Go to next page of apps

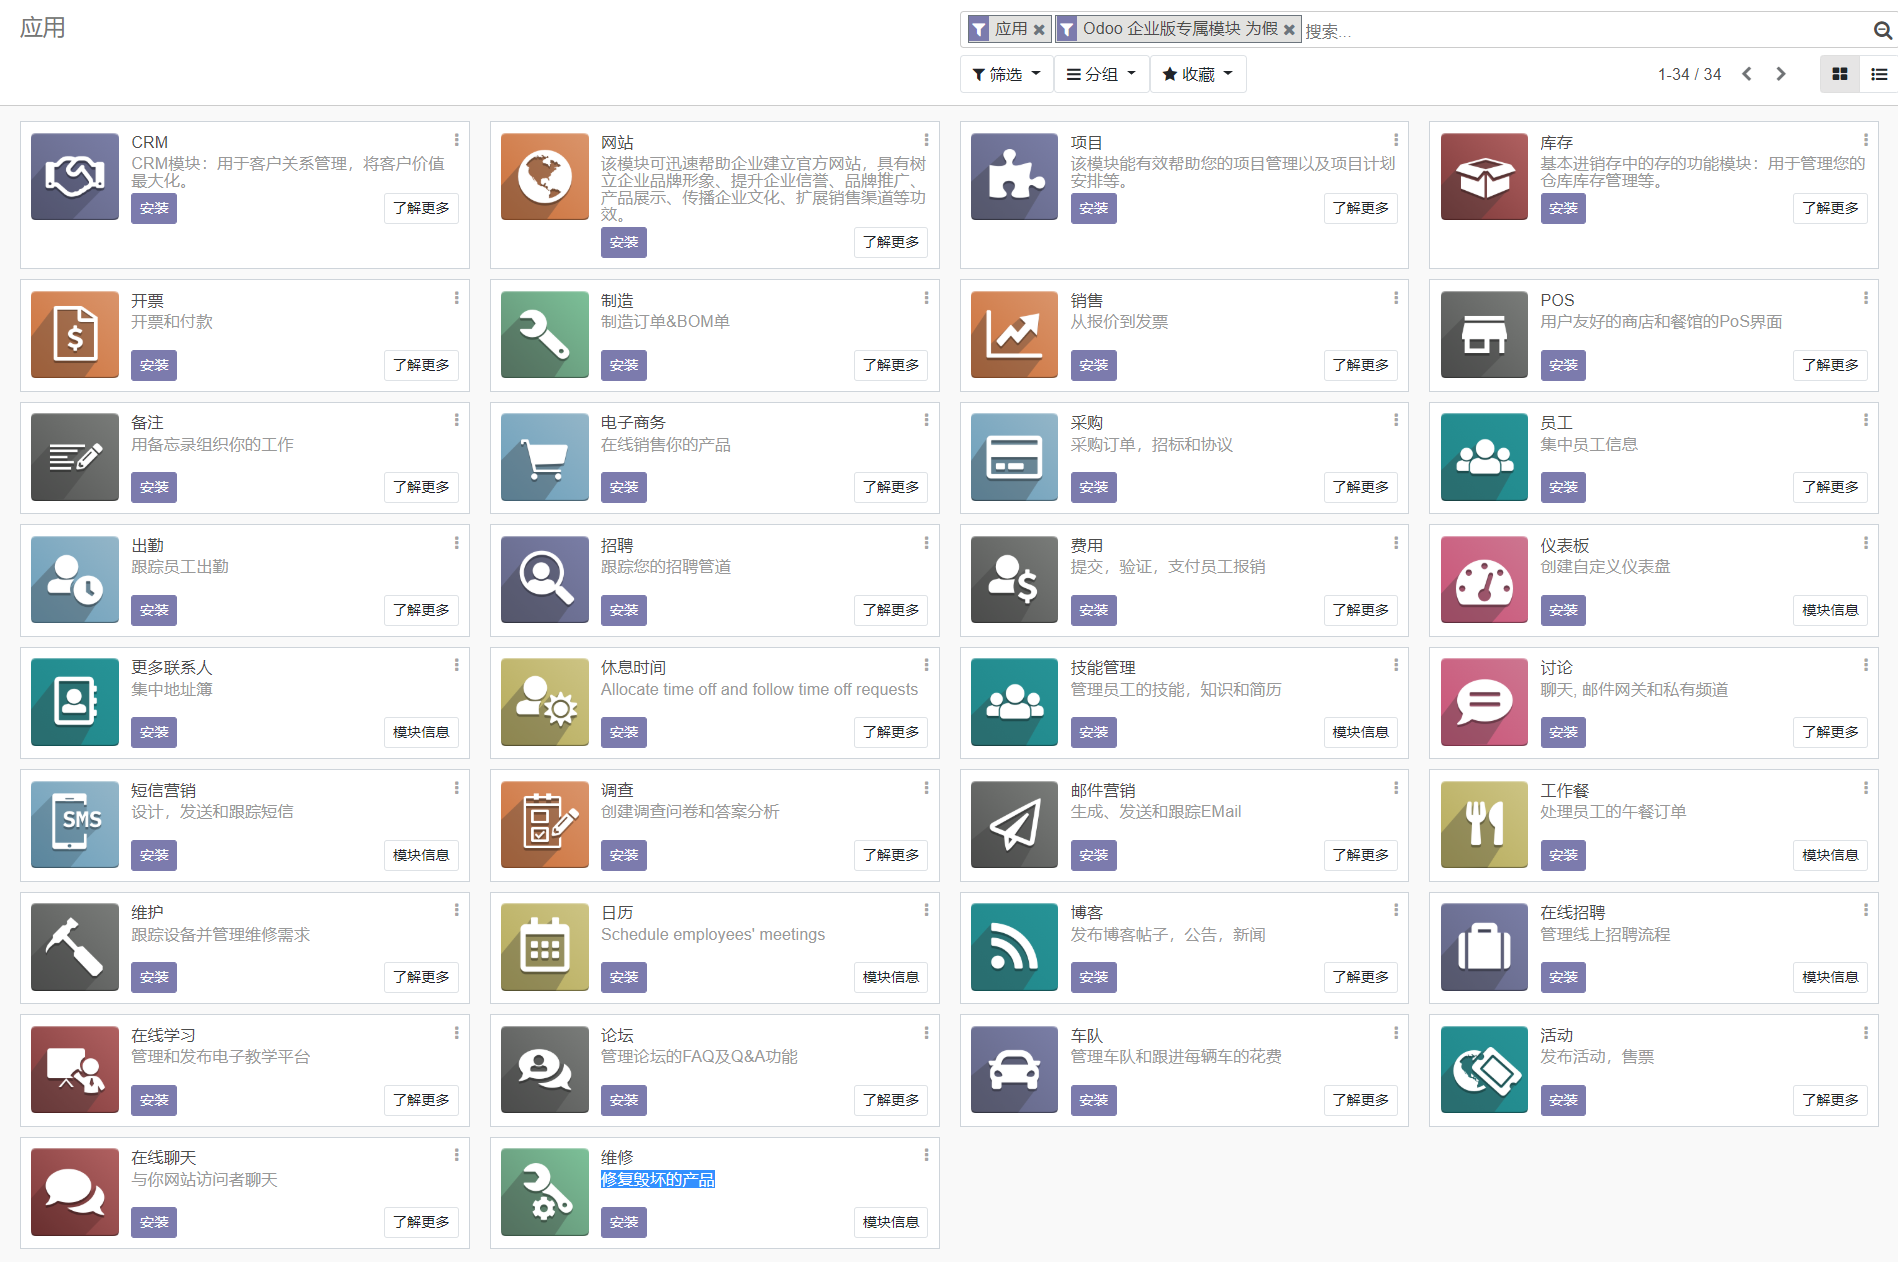coord(1781,74)
